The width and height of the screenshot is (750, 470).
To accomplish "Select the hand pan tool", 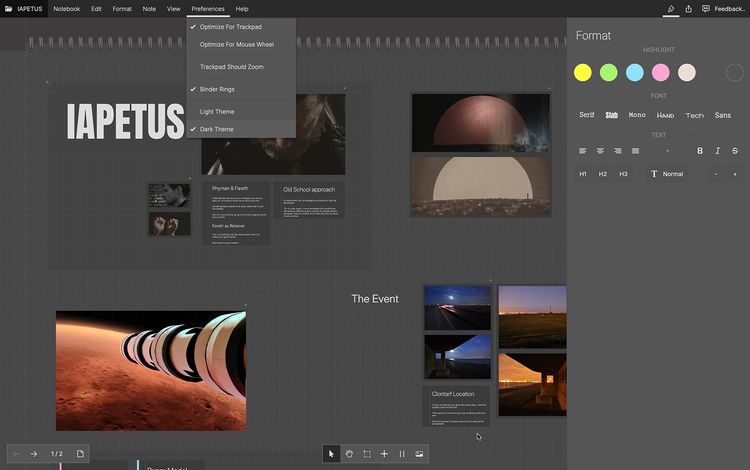I will pyautogui.click(x=349, y=454).
